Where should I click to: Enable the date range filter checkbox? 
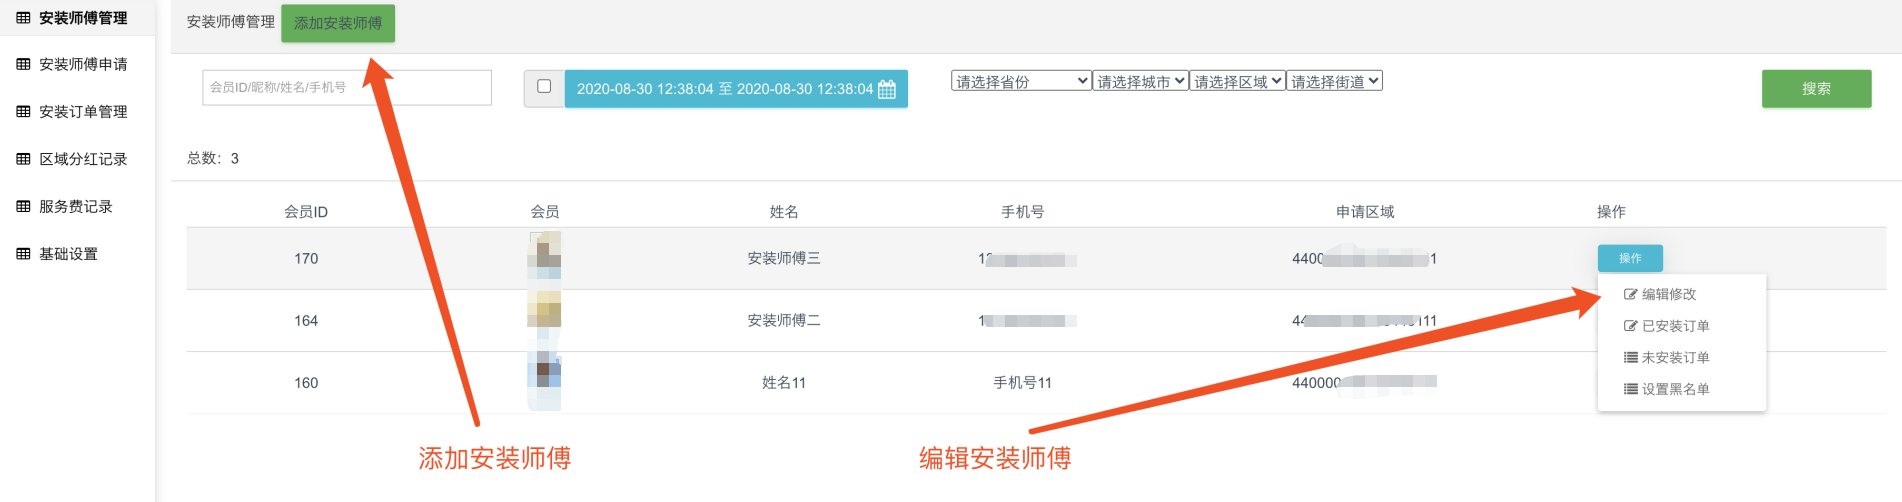tap(544, 87)
